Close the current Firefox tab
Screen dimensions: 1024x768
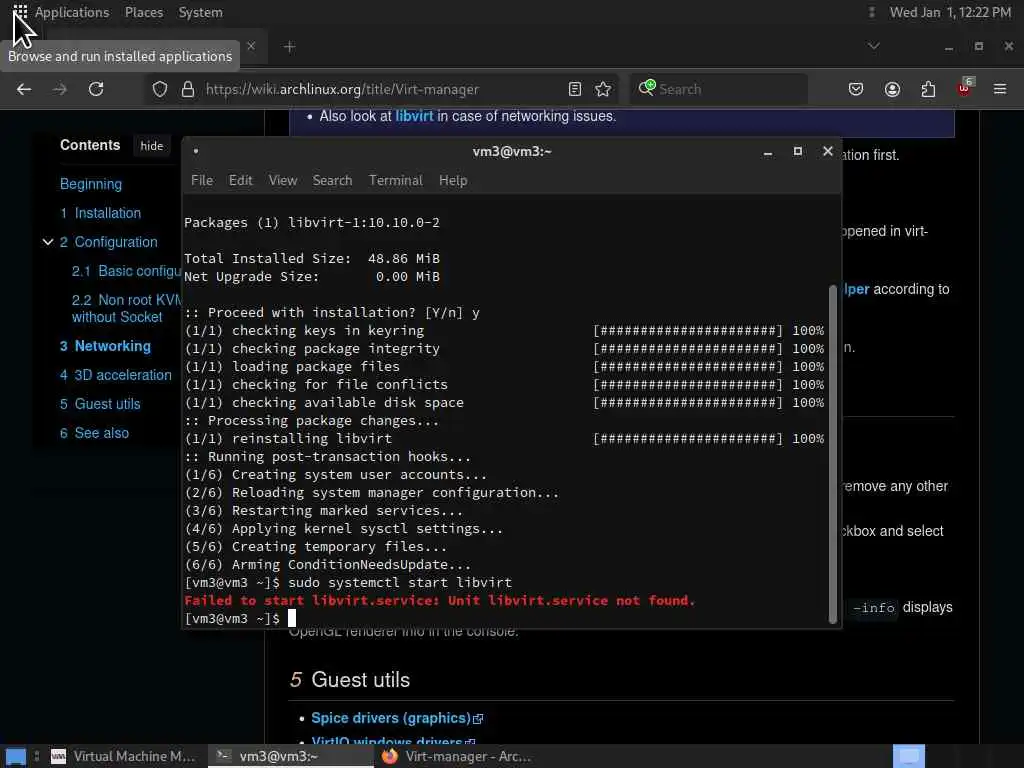click(x=251, y=46)
